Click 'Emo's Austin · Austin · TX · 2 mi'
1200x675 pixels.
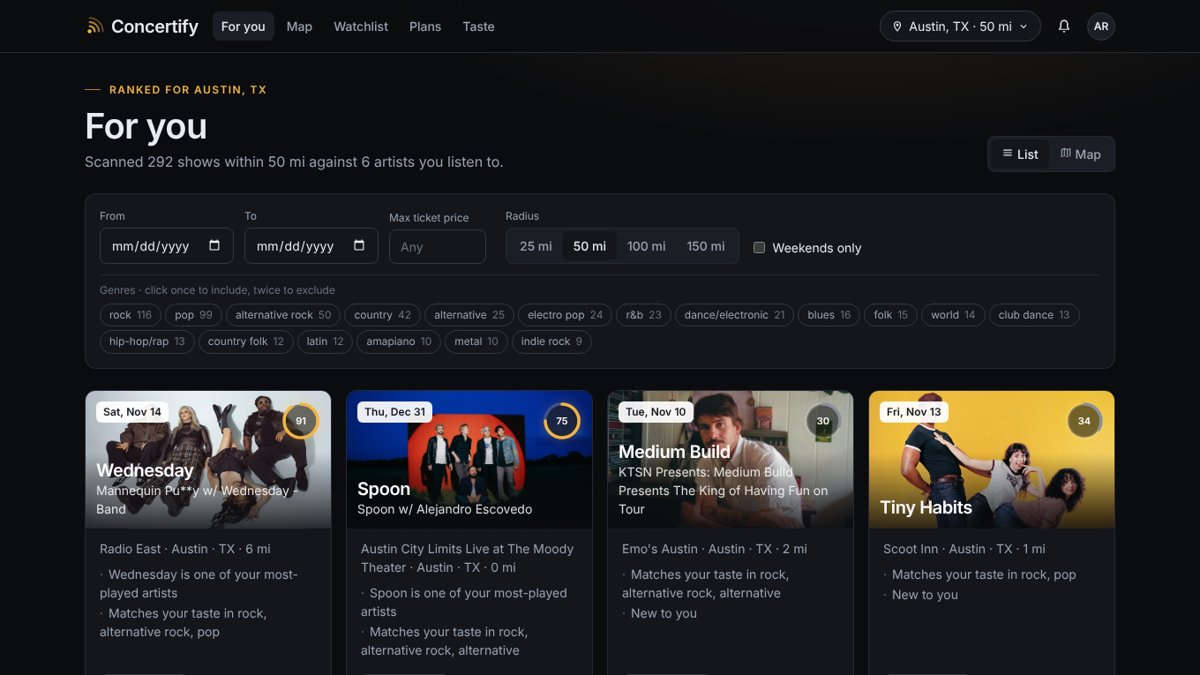tap(715, 549)
